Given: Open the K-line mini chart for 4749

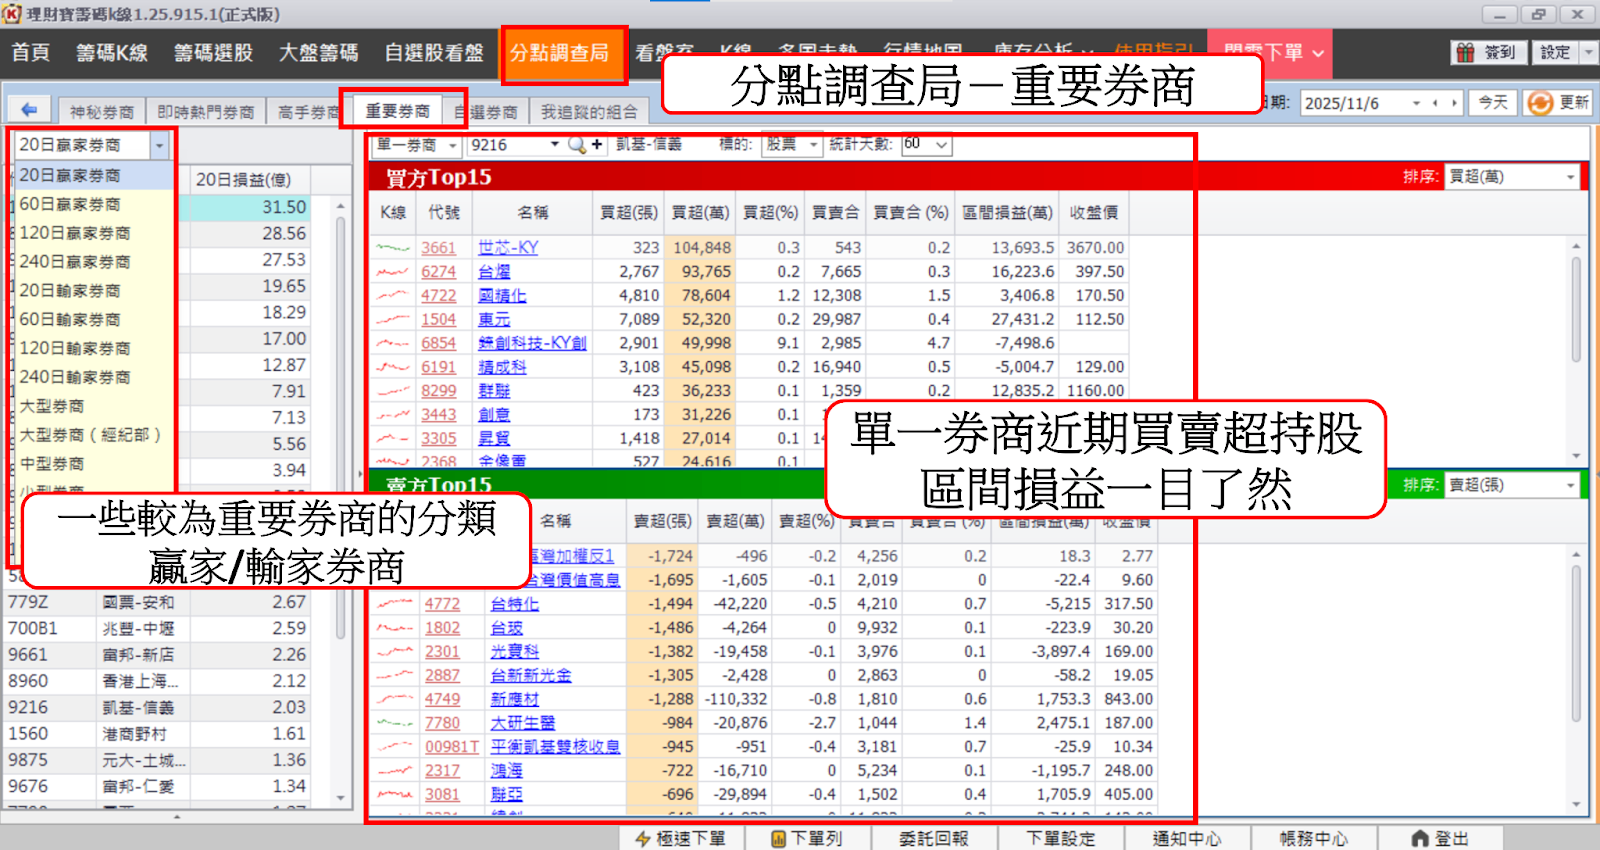Looking at the screenshot, I should (x=396, y=700).
